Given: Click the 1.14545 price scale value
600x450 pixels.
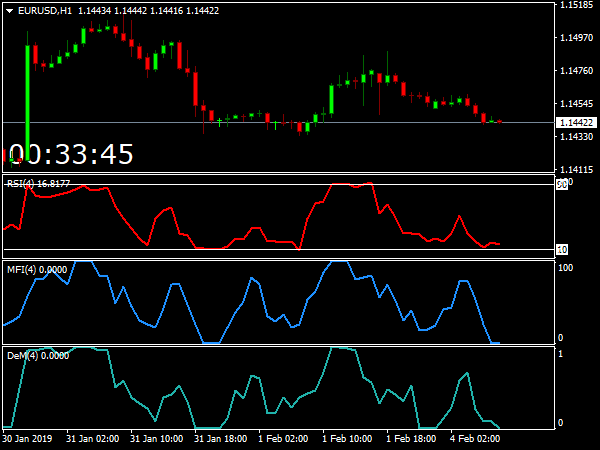Looking at the screenshot, I should (576, 104).
